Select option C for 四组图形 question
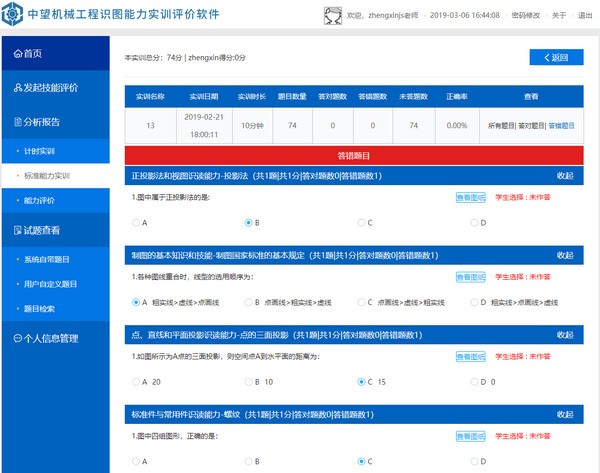This screenshot has height=473, width=600. pos(361,462)
